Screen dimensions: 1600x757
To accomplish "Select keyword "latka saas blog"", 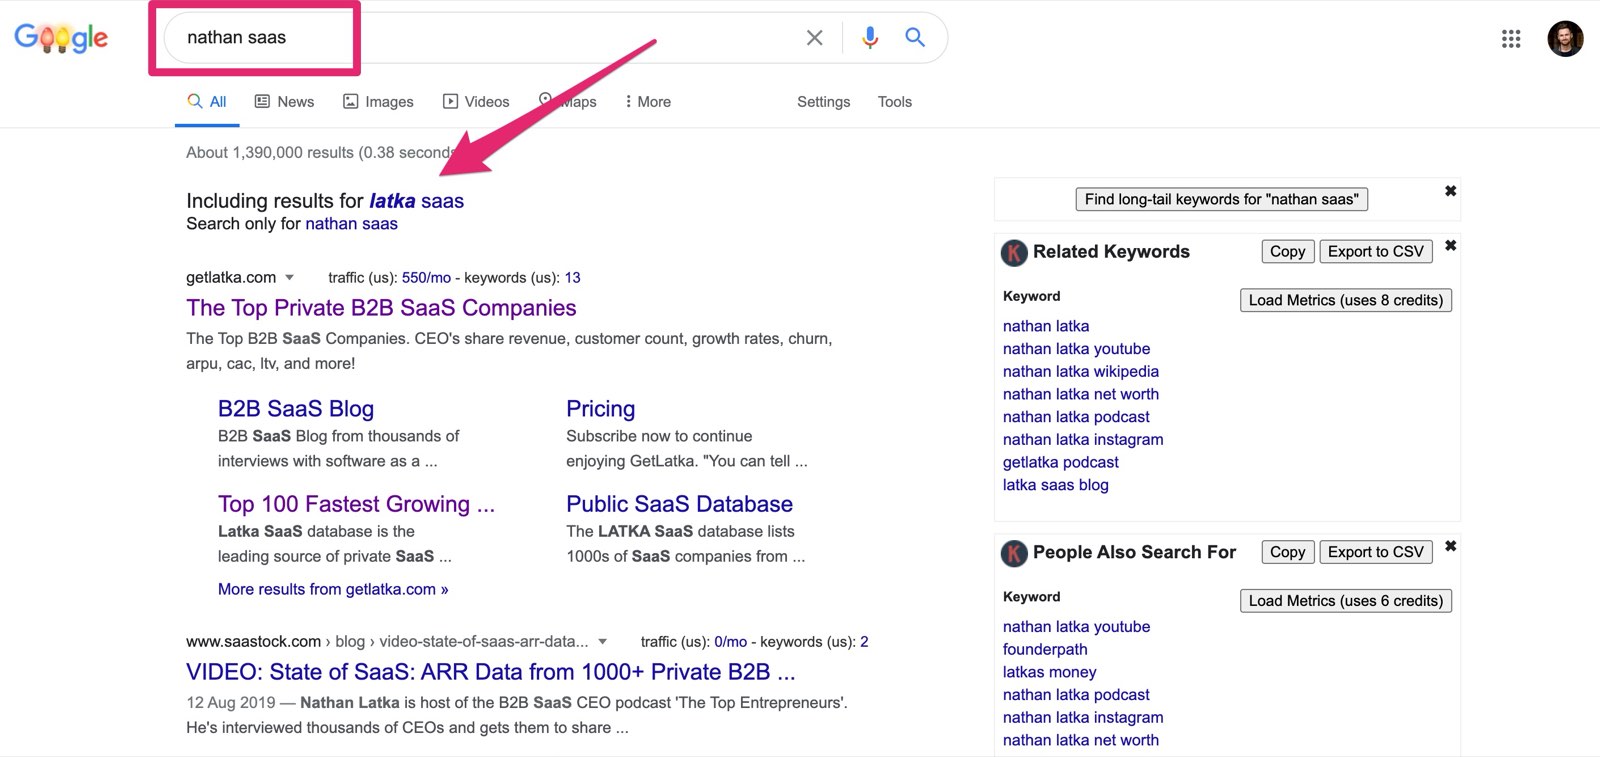I will click(x=1056, y=486).
